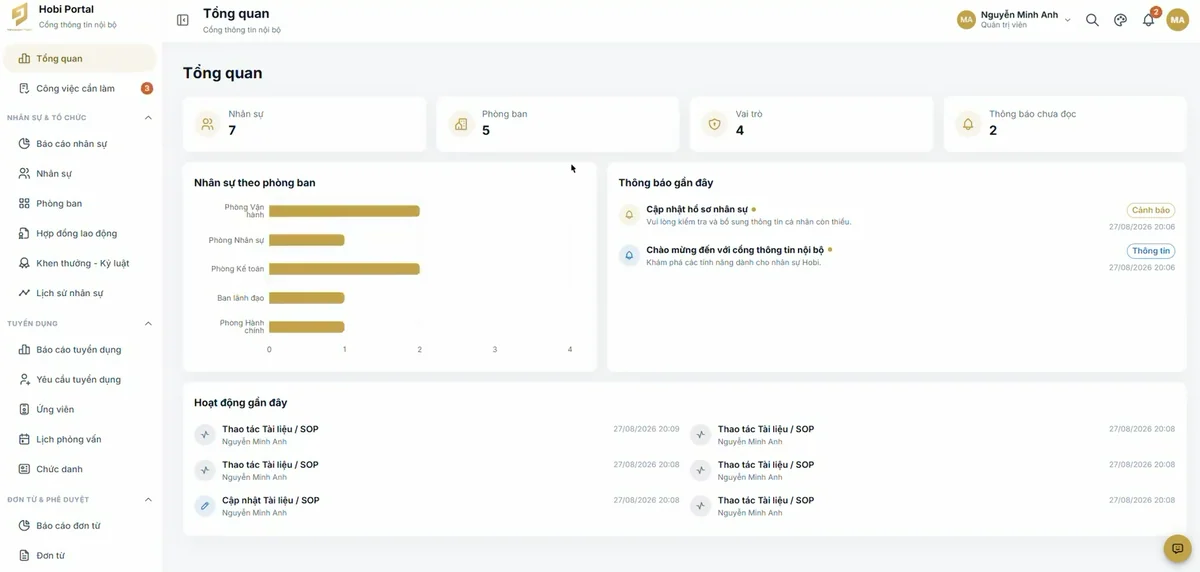Click the Vai trò count 4
The image size is (1200, 572).
[740, 130]
